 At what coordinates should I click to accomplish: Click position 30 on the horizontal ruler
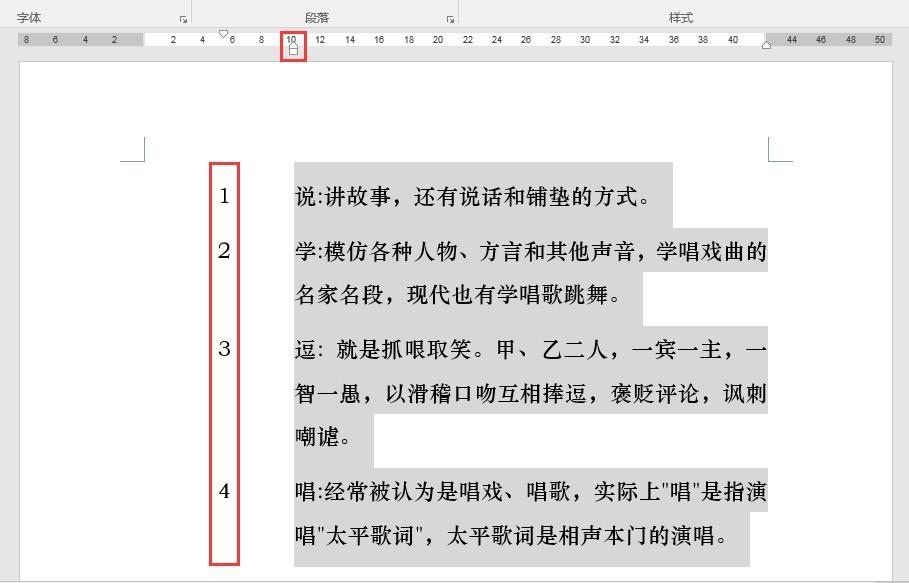[x=585, y=38]
